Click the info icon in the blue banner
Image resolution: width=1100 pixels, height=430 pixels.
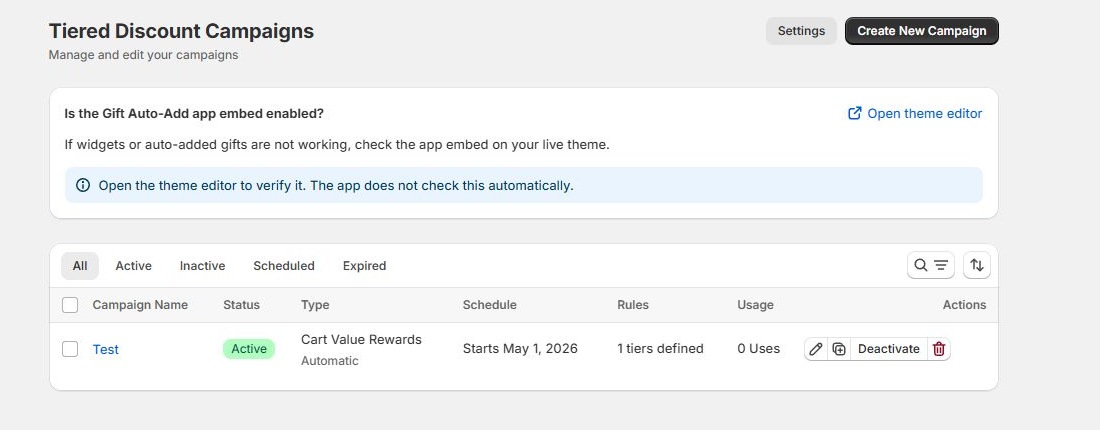(x=83, y=185)
